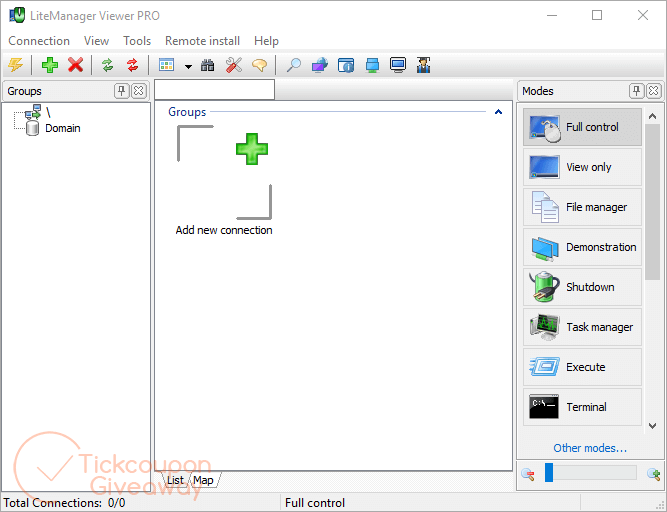Switch to the Map tab
667x512 pixels.
[203, 480]
